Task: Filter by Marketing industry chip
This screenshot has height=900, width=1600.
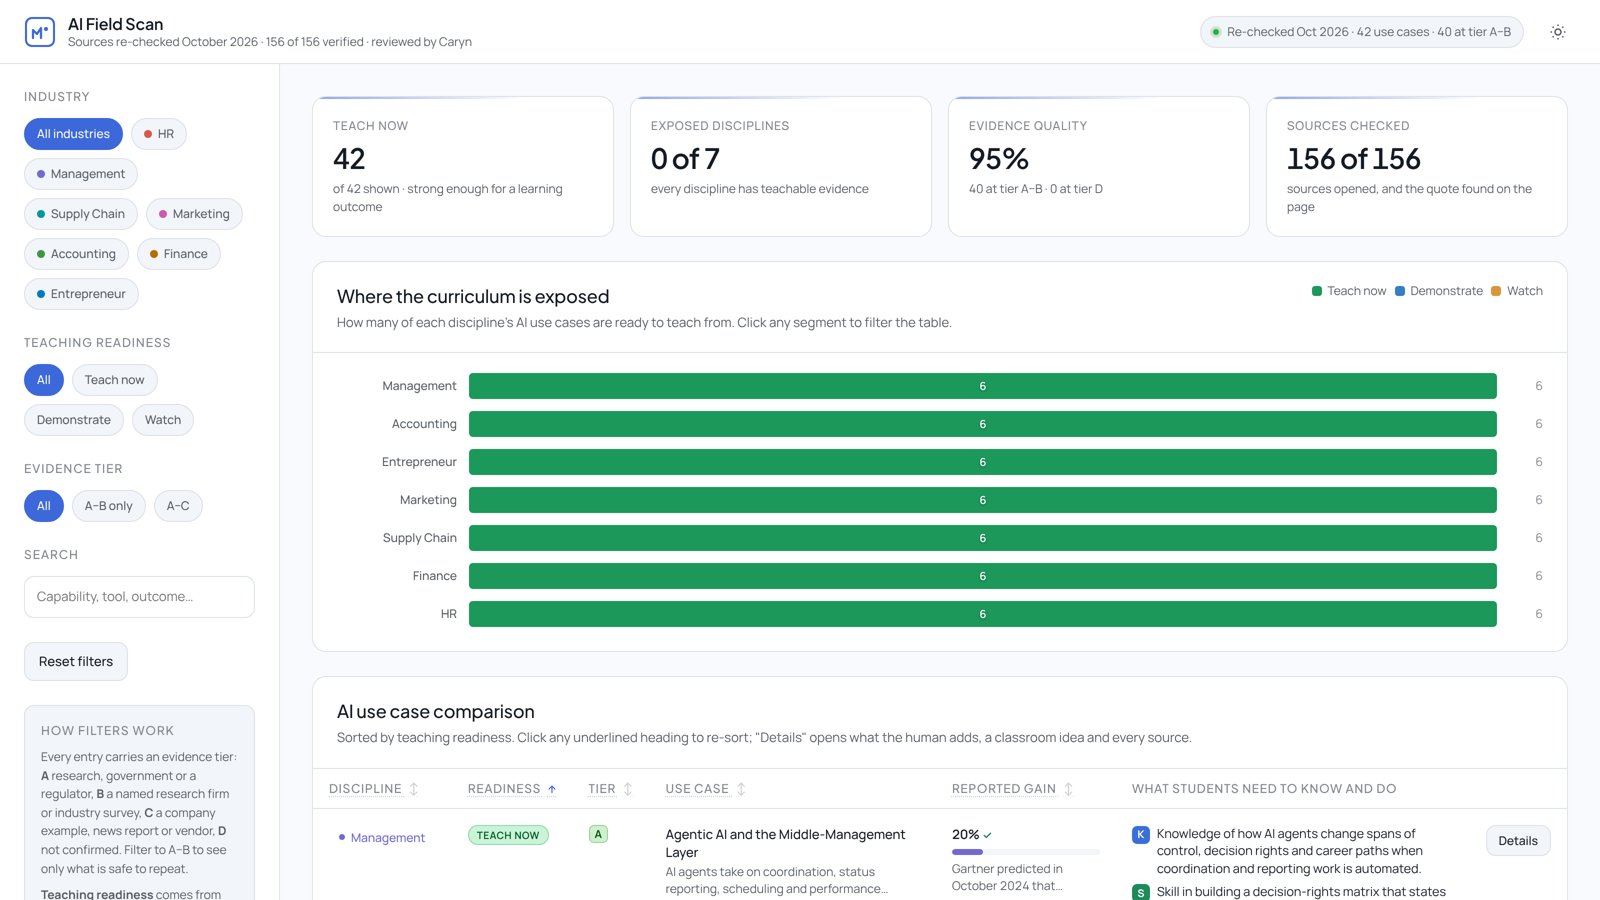Action: pos(194,214)
